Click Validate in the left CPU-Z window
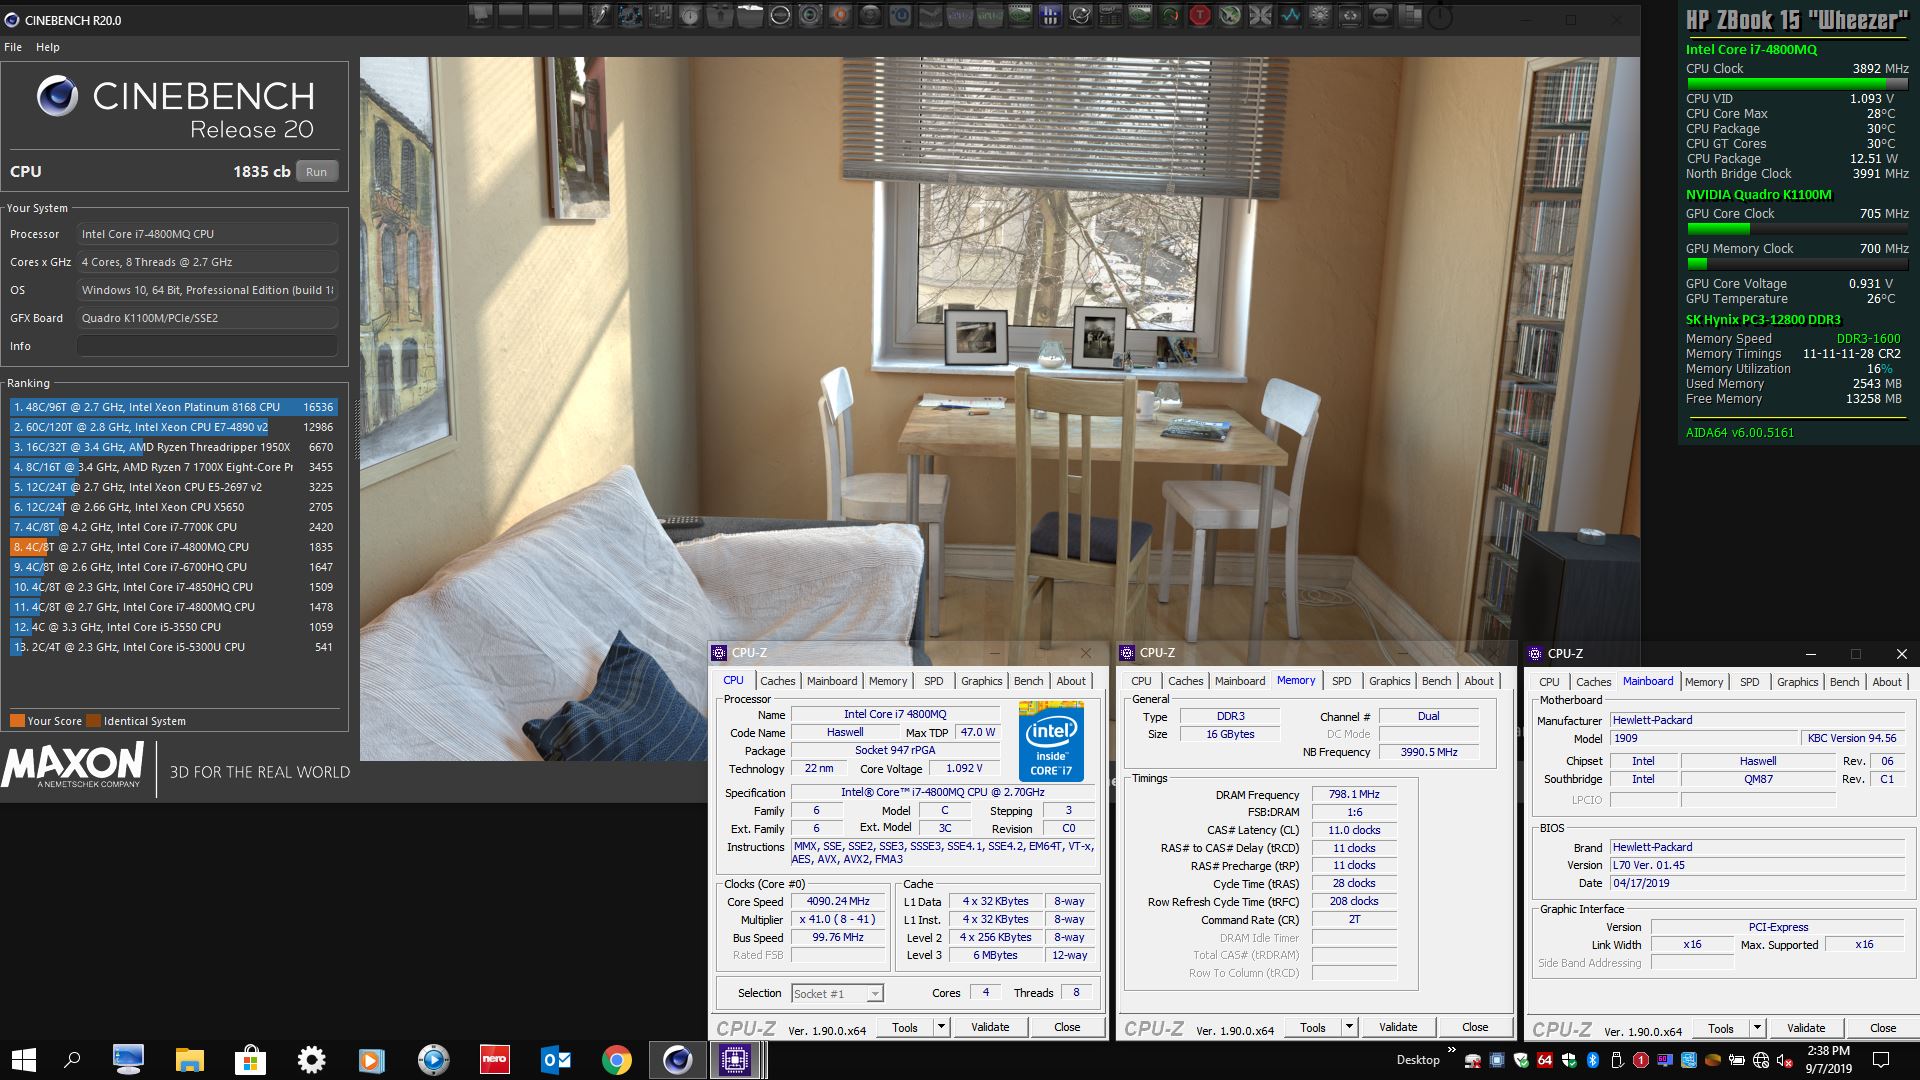 click(990, 1027)
